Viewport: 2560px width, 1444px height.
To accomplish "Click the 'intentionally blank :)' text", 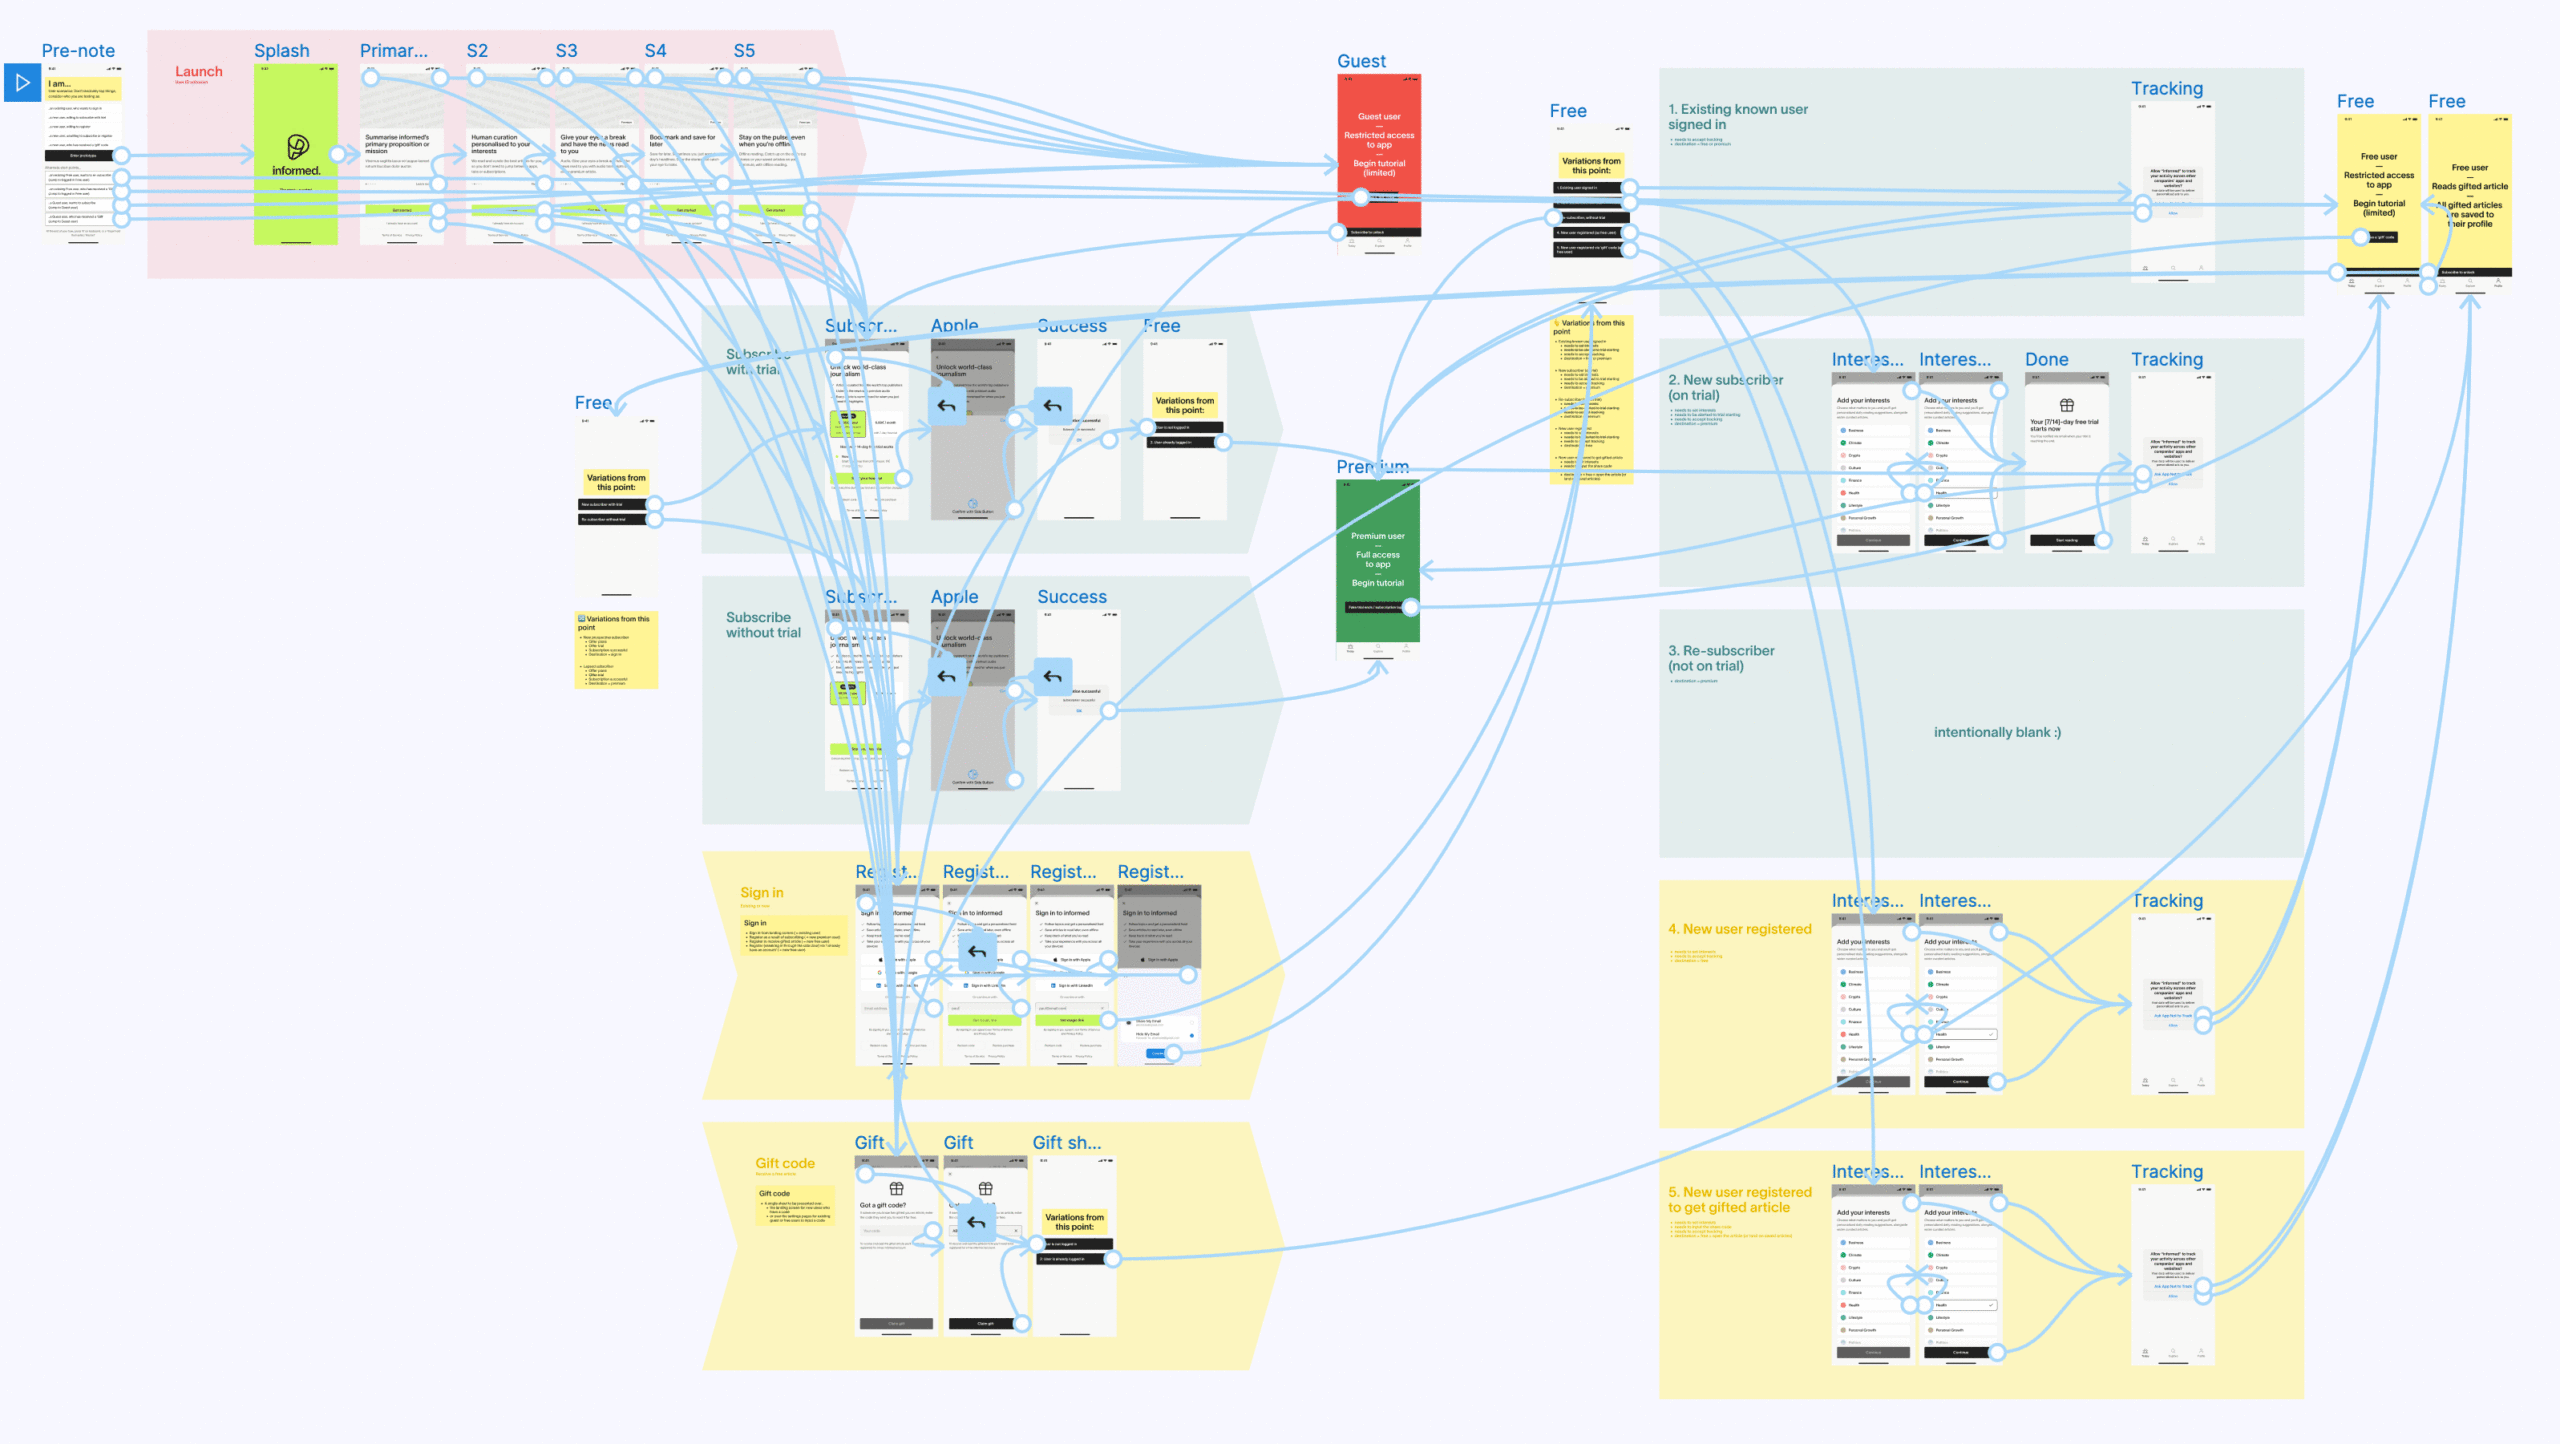I will (x=1997, y=733).
